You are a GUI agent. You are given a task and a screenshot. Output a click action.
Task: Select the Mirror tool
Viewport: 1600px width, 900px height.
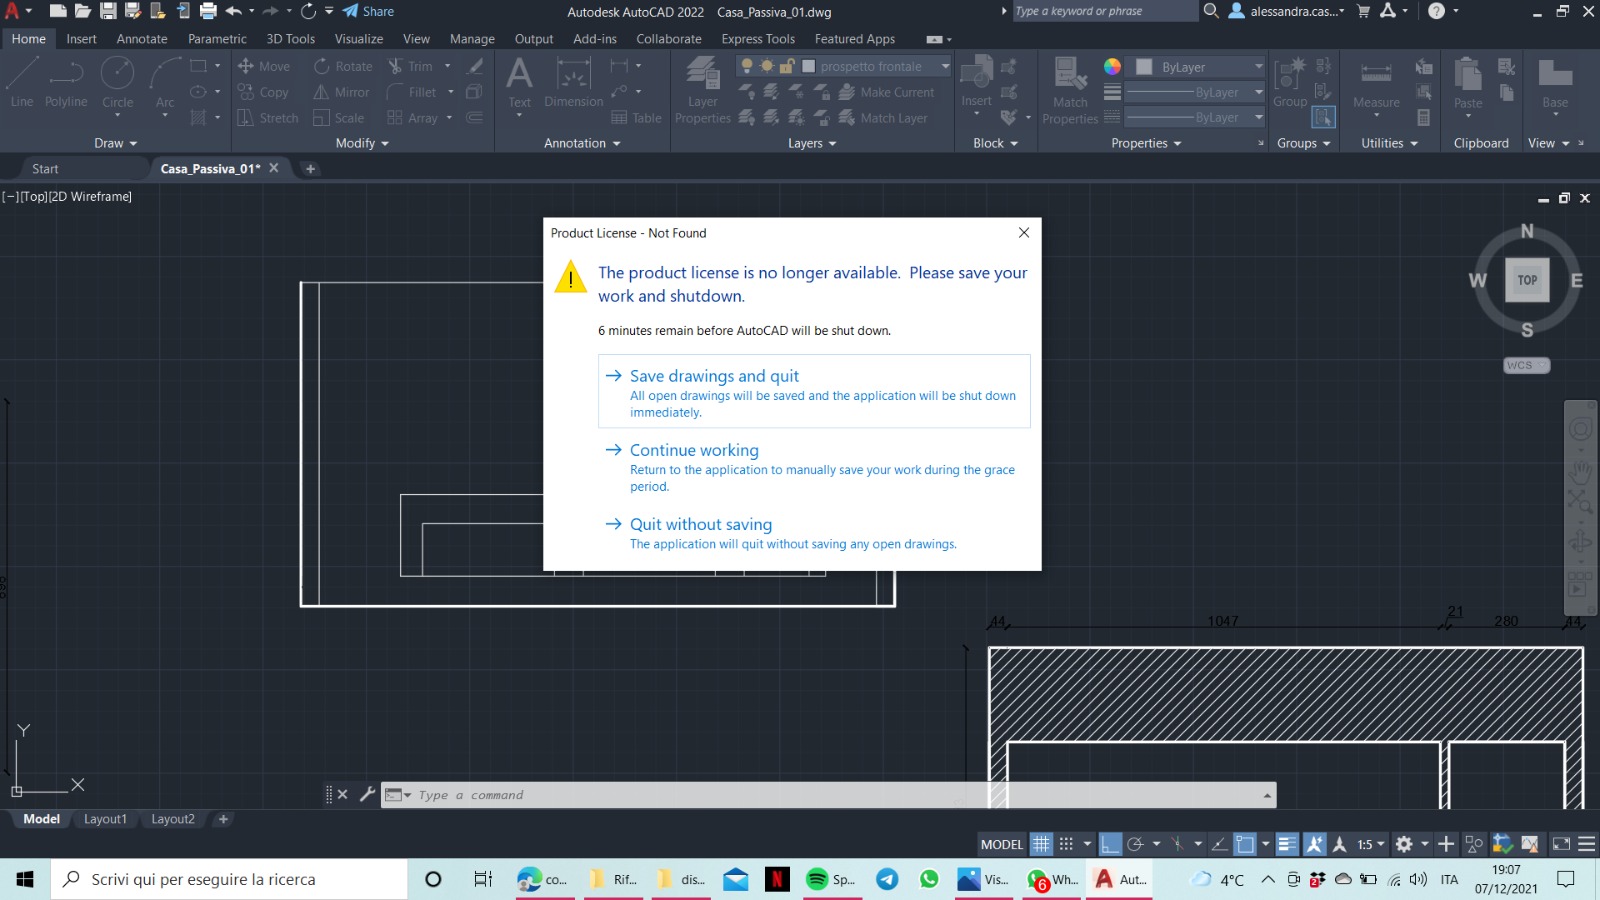click(342, 92)
